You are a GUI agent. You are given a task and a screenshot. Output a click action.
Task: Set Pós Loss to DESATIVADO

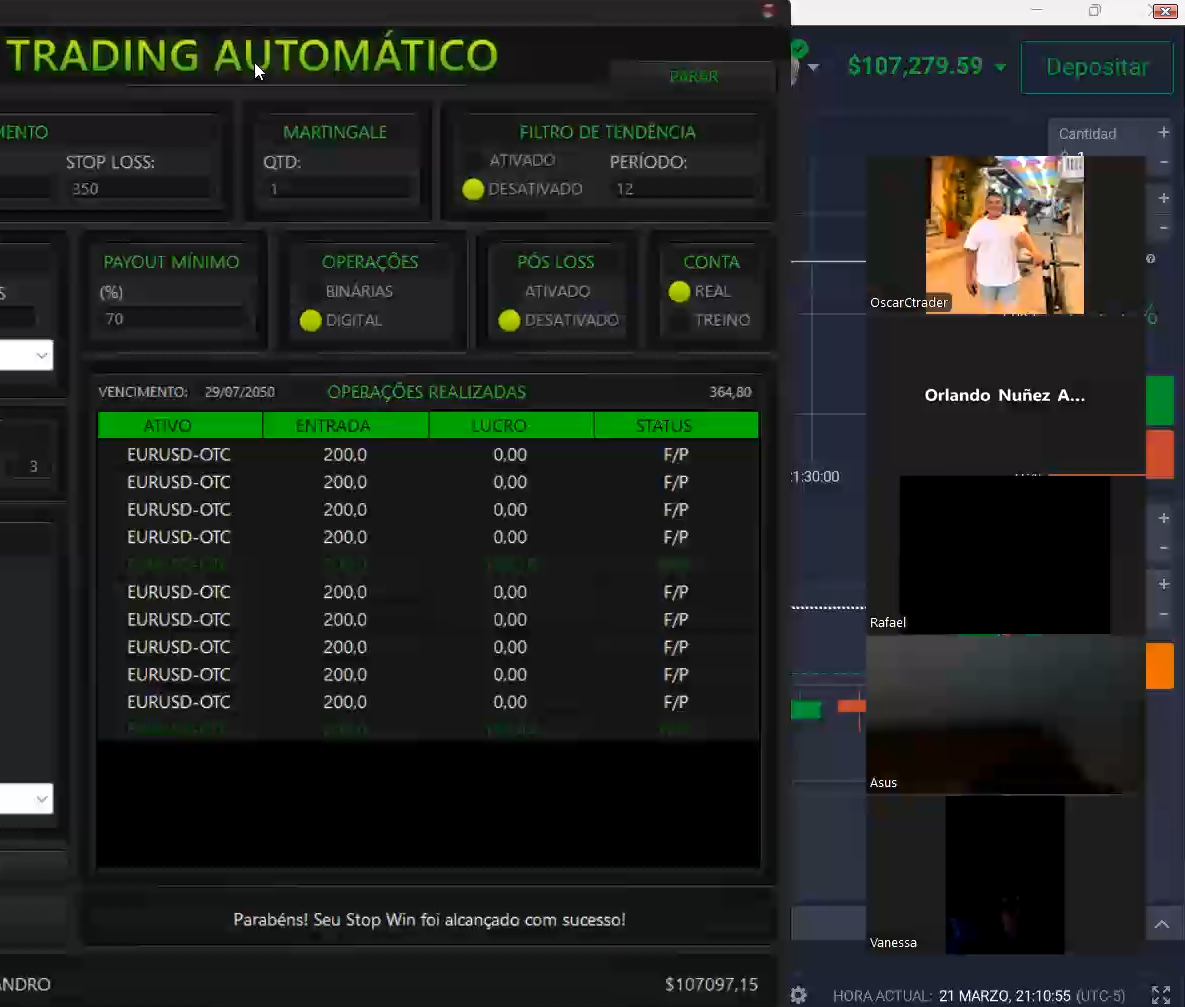(559, 321)
